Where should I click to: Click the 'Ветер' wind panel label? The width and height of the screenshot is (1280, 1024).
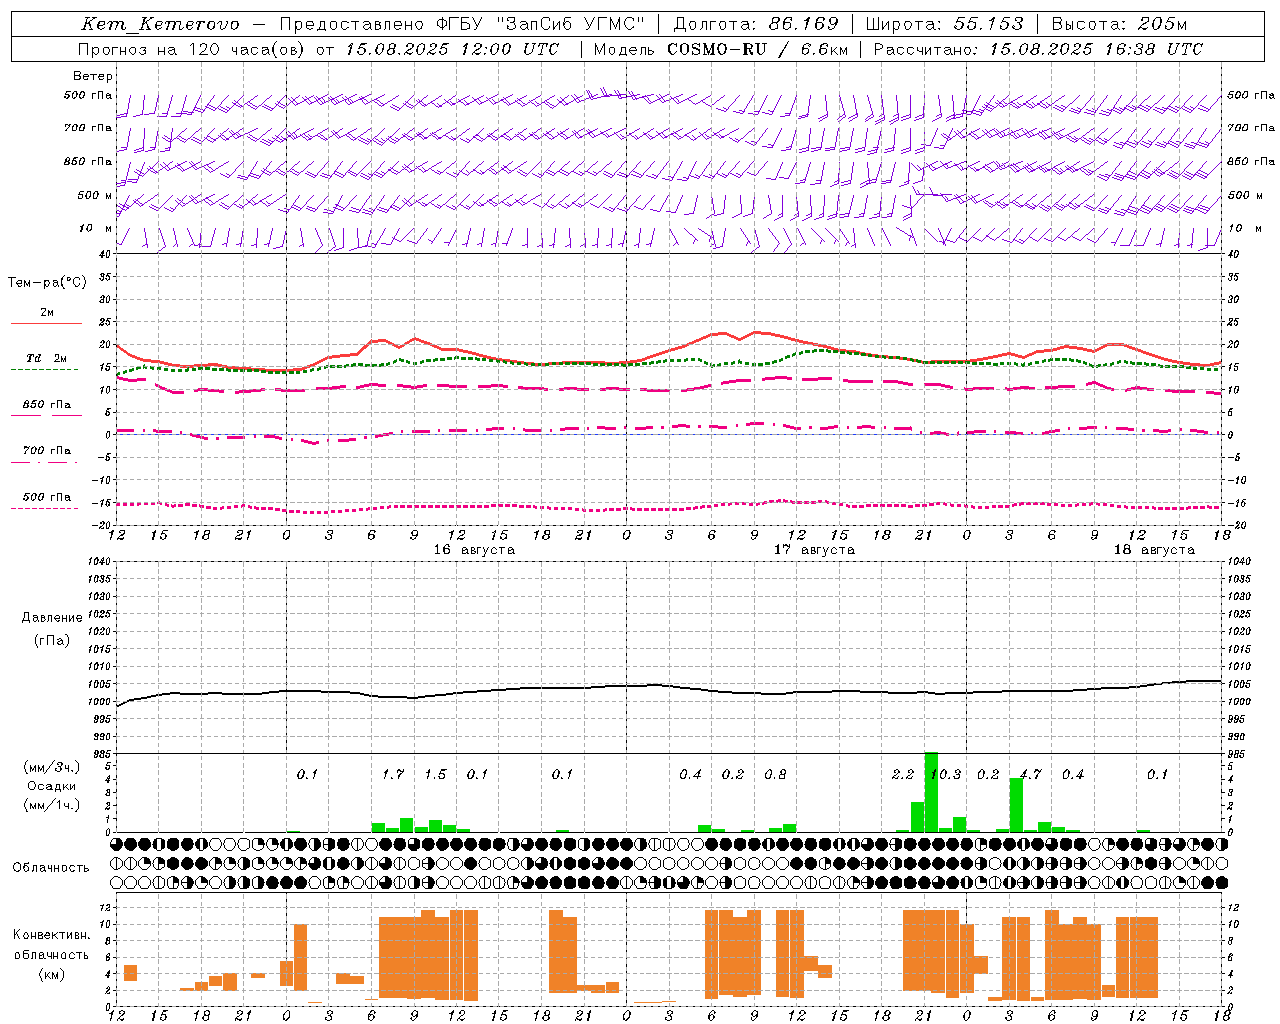click(x=93, y=76)
